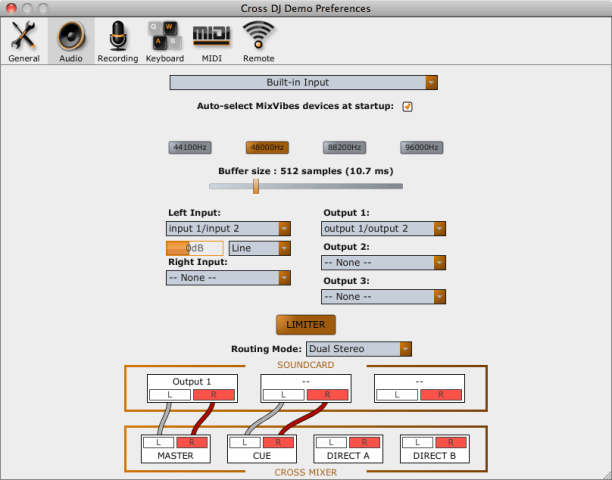
Task: Click MASTER mixer L connector
Action: click(x=158, y=443)
